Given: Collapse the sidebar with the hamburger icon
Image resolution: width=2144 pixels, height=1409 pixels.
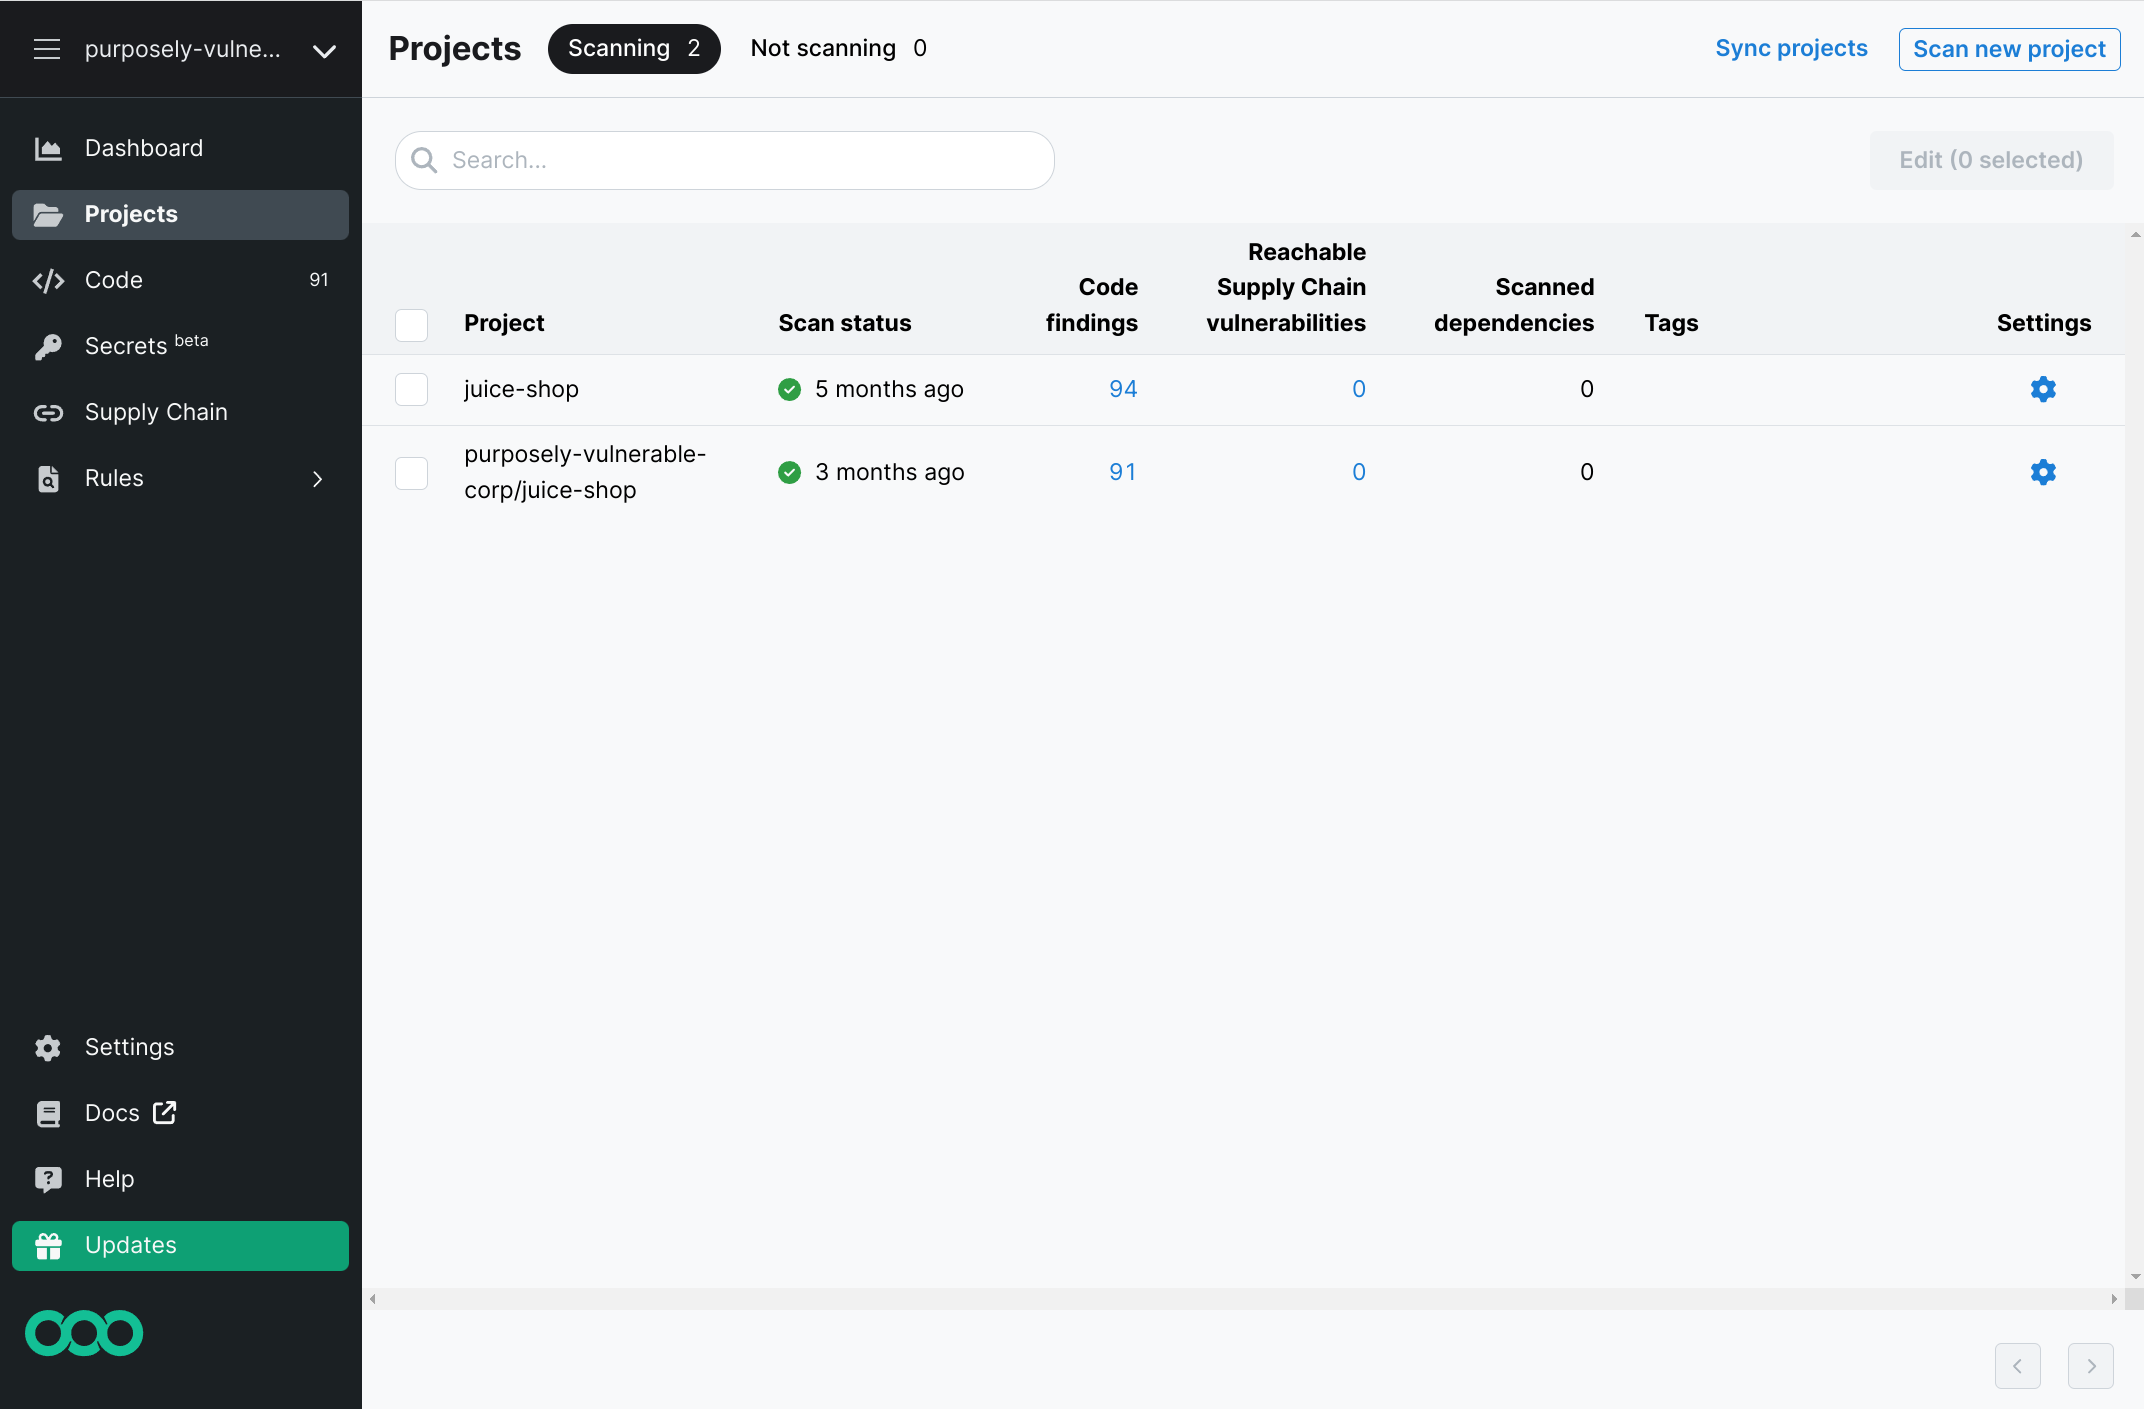Looking at the screenshot, I should click(47, 49).
